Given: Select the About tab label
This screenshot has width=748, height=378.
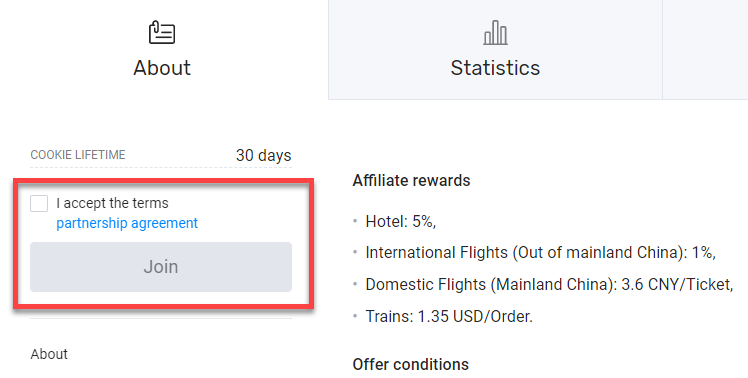Looking at the screenshot, I should point(162,68).
